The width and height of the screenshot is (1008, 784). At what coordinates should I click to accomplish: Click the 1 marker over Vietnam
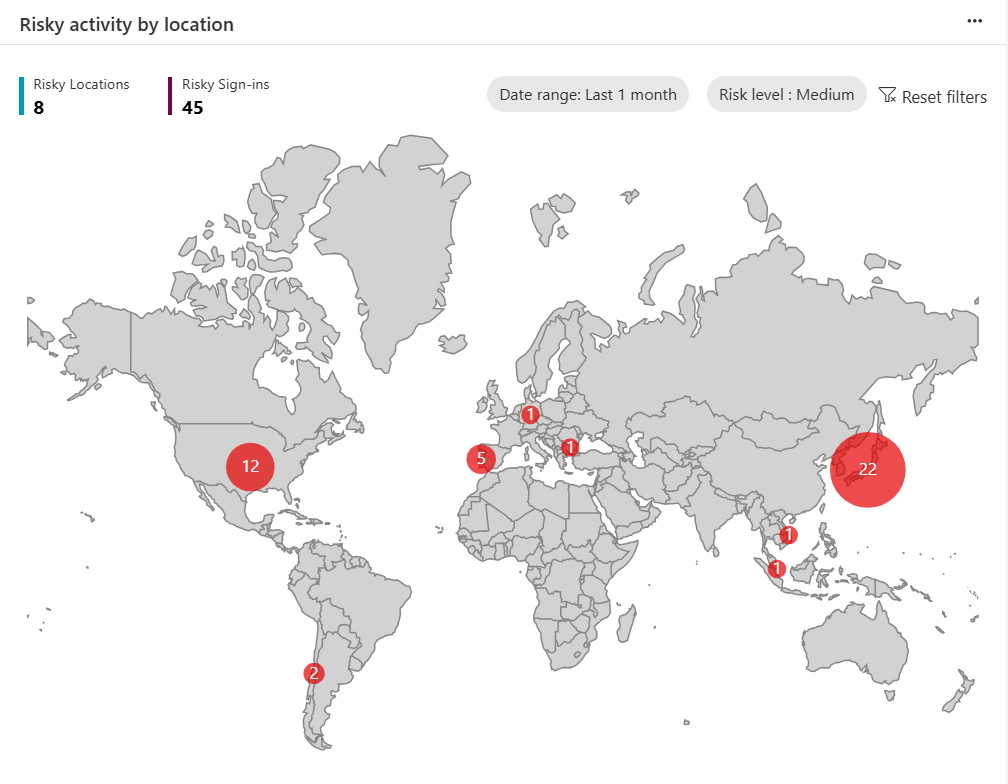coord(788,535)
